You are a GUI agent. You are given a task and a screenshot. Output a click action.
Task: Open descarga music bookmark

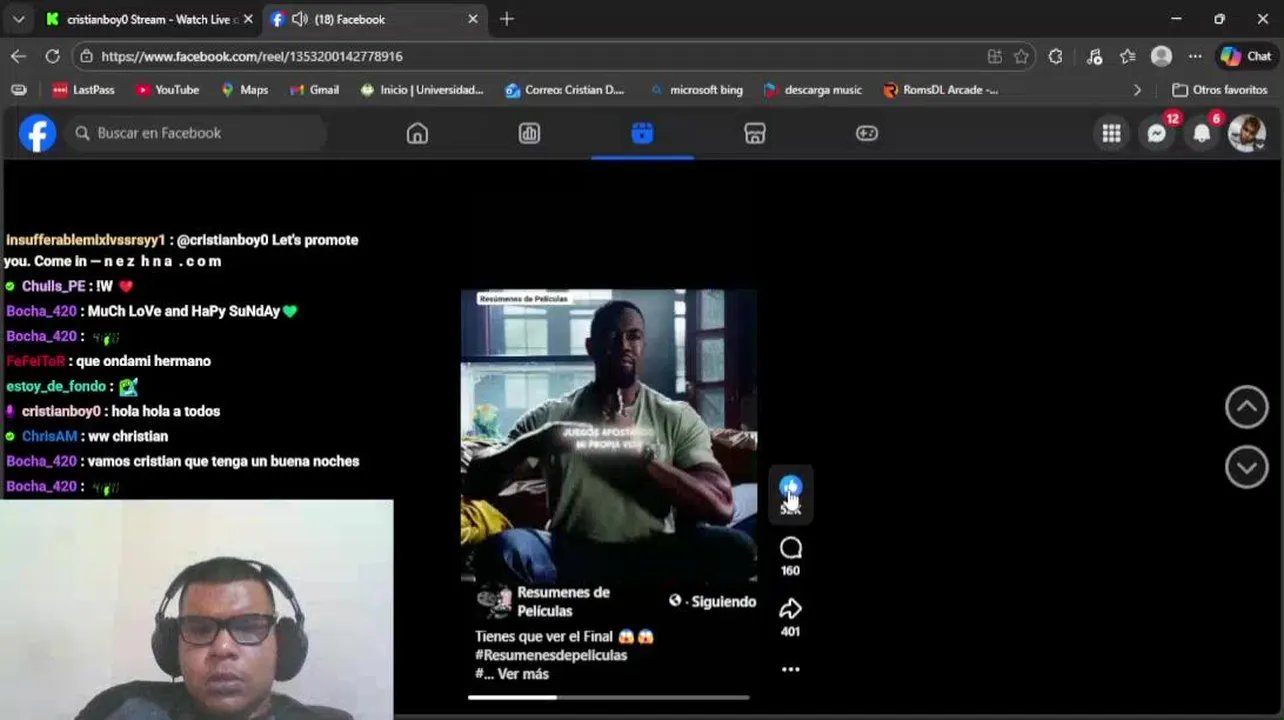[x=812, y=90]
